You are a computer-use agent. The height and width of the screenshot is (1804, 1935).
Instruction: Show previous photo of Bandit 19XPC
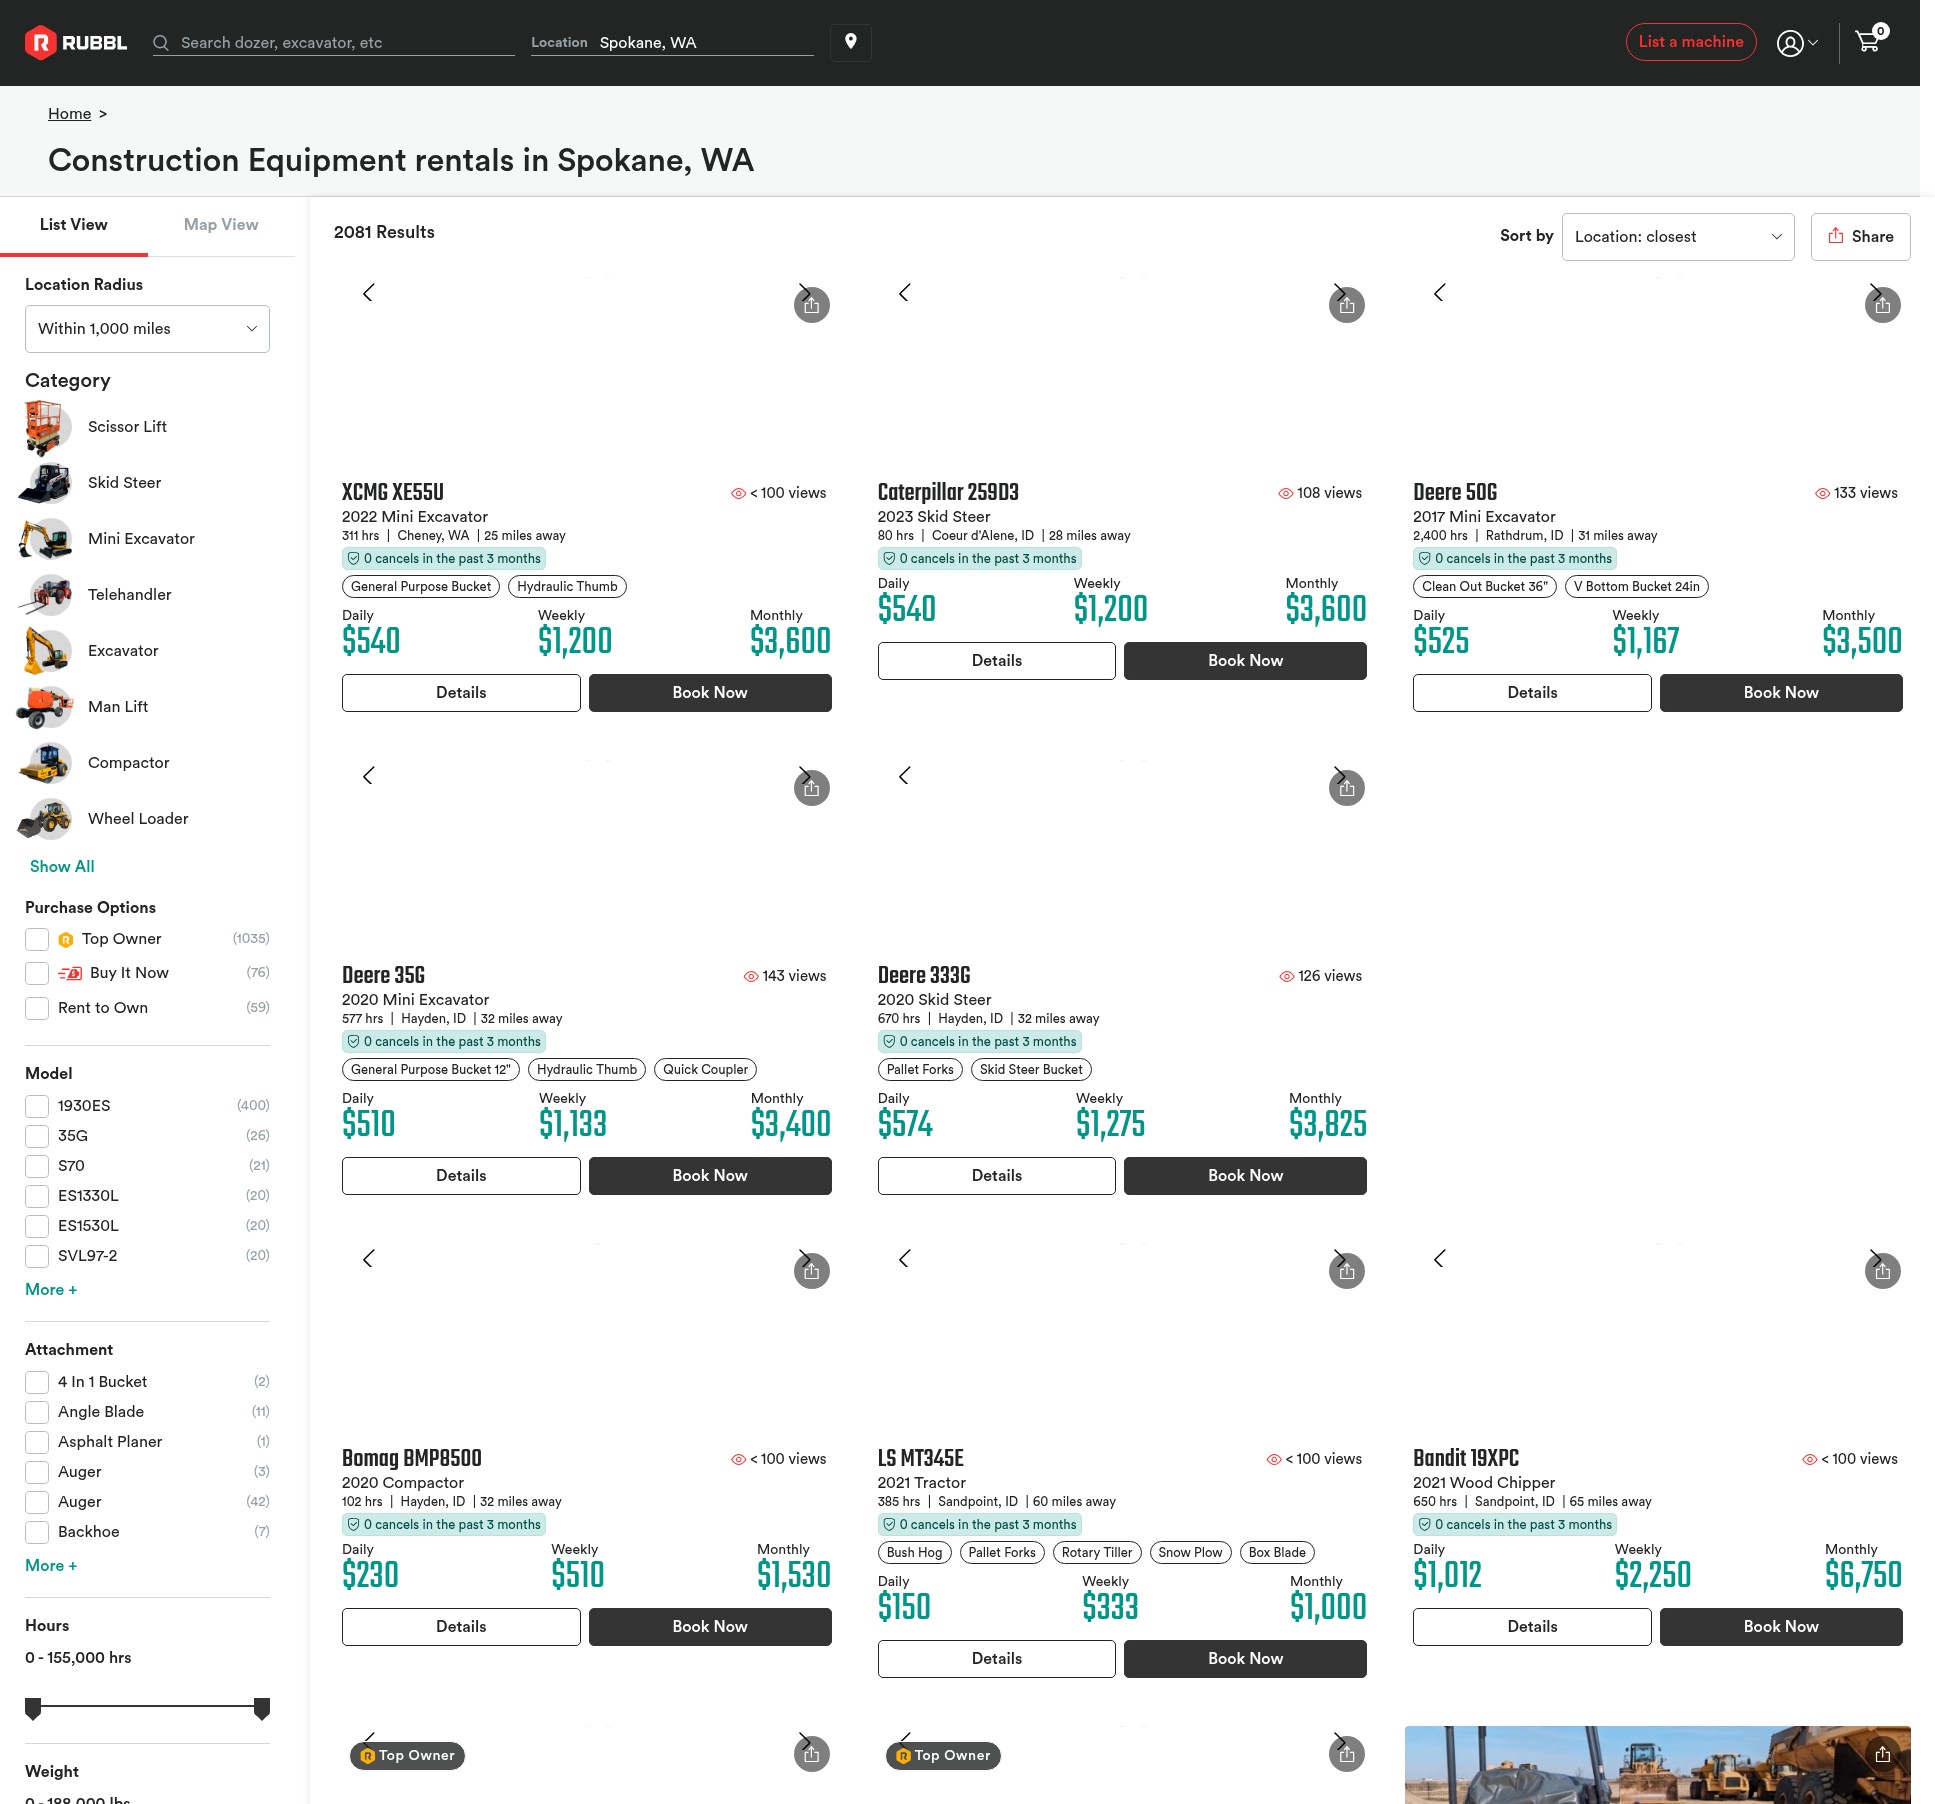1439,1259
